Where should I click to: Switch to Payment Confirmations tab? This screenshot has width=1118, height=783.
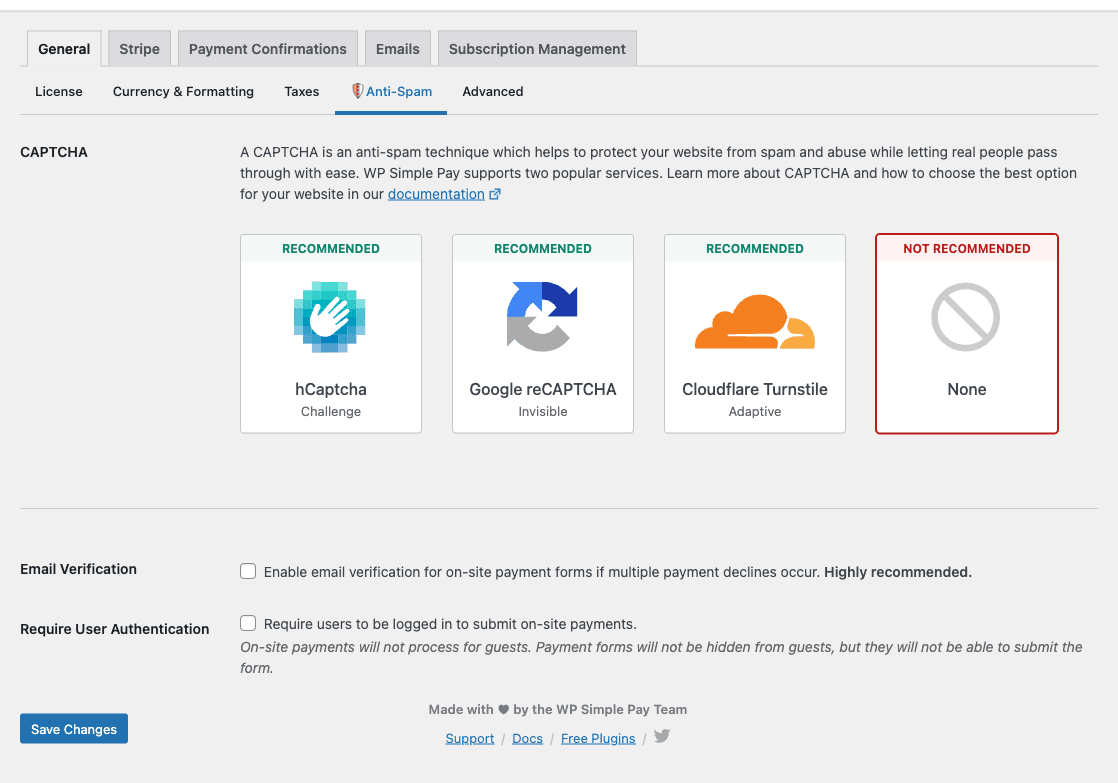tap(267, 48)
